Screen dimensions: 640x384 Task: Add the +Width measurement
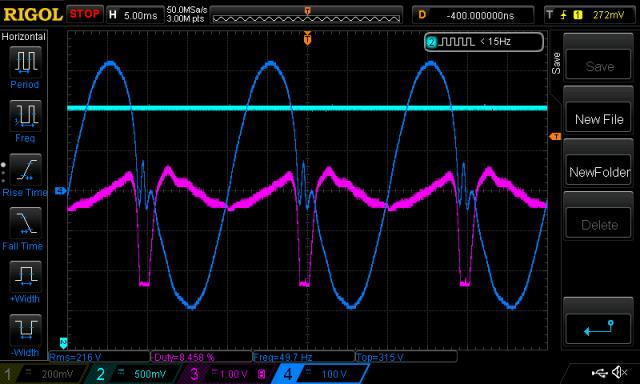coord(25,276)
